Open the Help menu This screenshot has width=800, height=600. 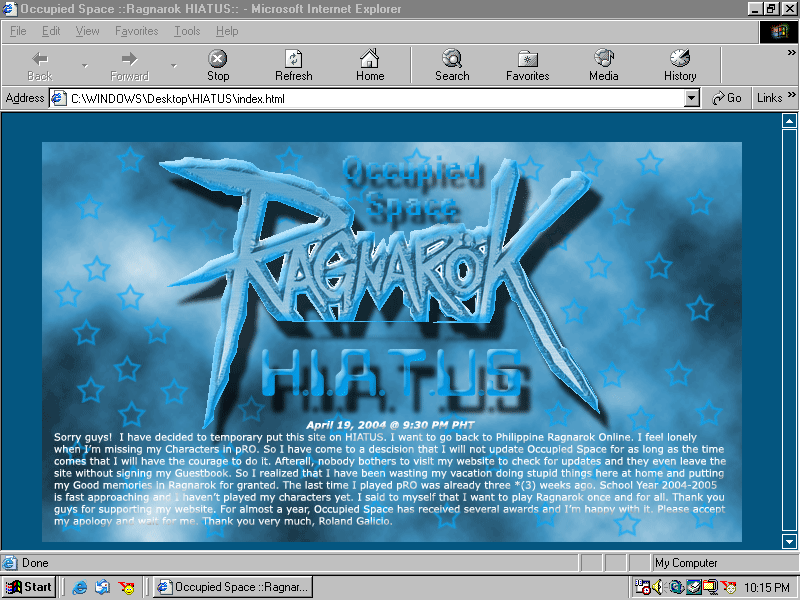(227, 31)
